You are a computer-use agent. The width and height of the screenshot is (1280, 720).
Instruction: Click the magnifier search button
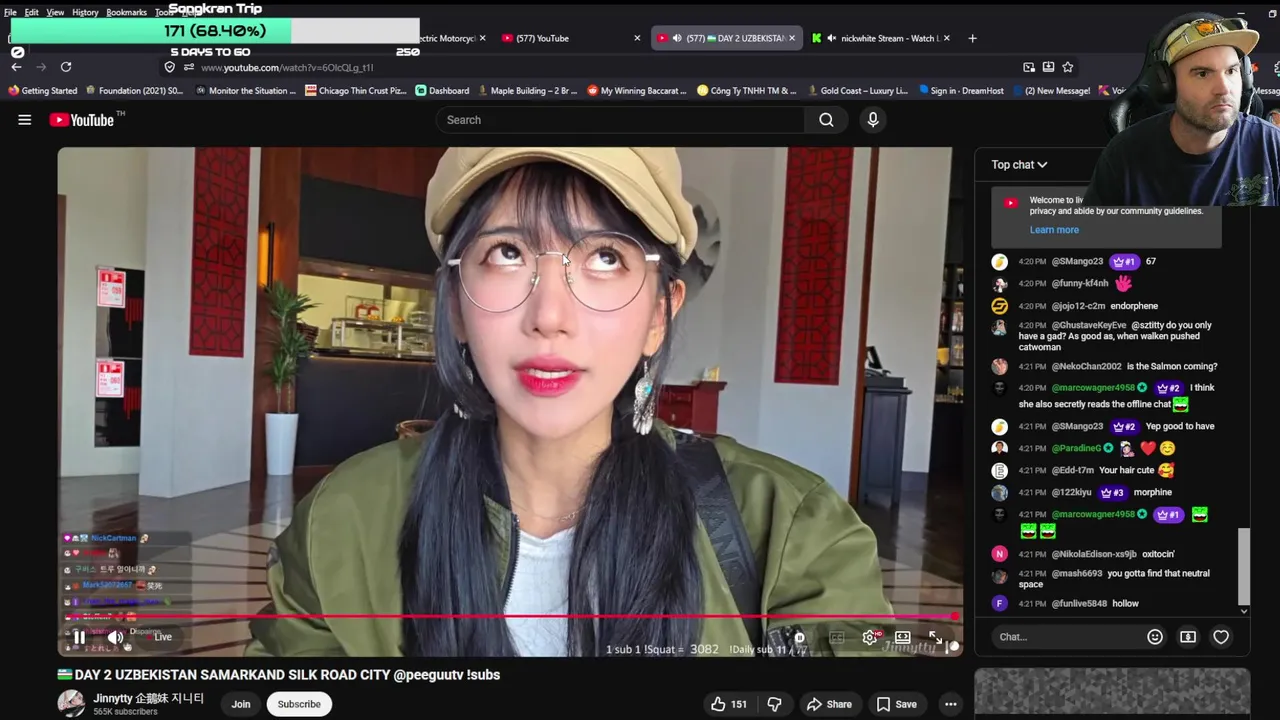click(826, 120)
